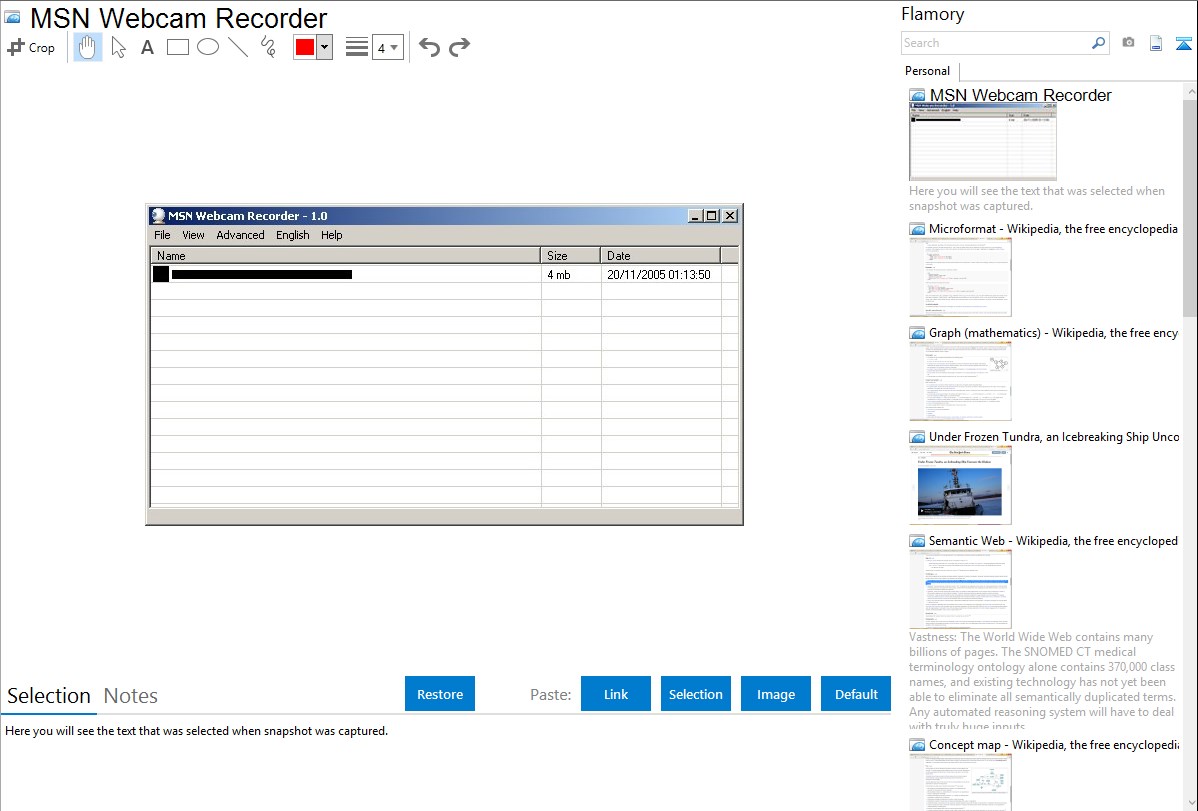Minimize the MSN Webcam Recorder window
This screenshot has height=811, width=1198.
(695, 216)
